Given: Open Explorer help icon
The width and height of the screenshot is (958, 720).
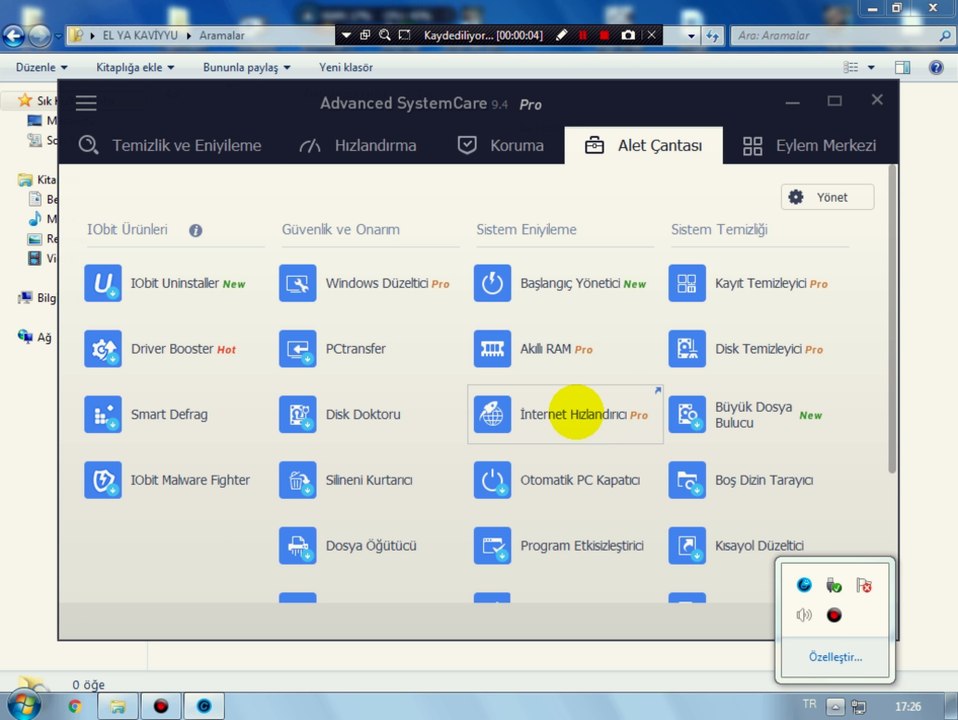Looking at the screenshot, I should tap(936, 67).
